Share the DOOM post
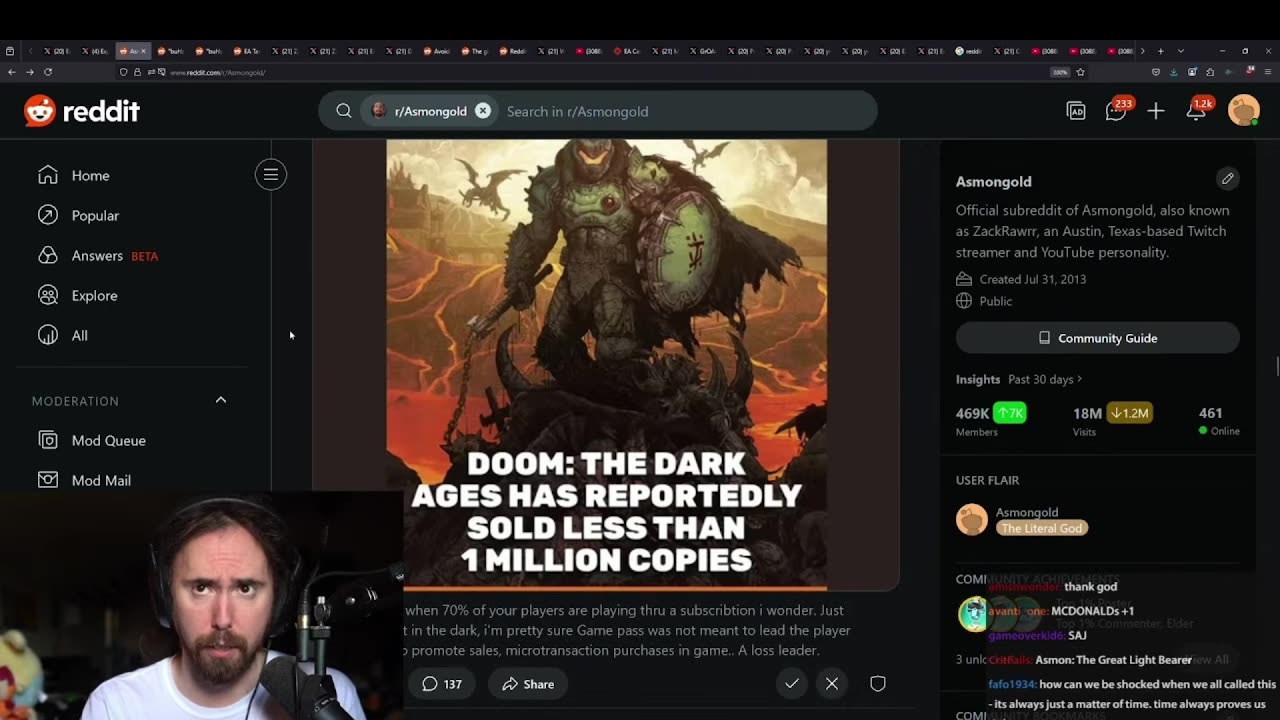 pyautogui.click(x=527, y=684)
